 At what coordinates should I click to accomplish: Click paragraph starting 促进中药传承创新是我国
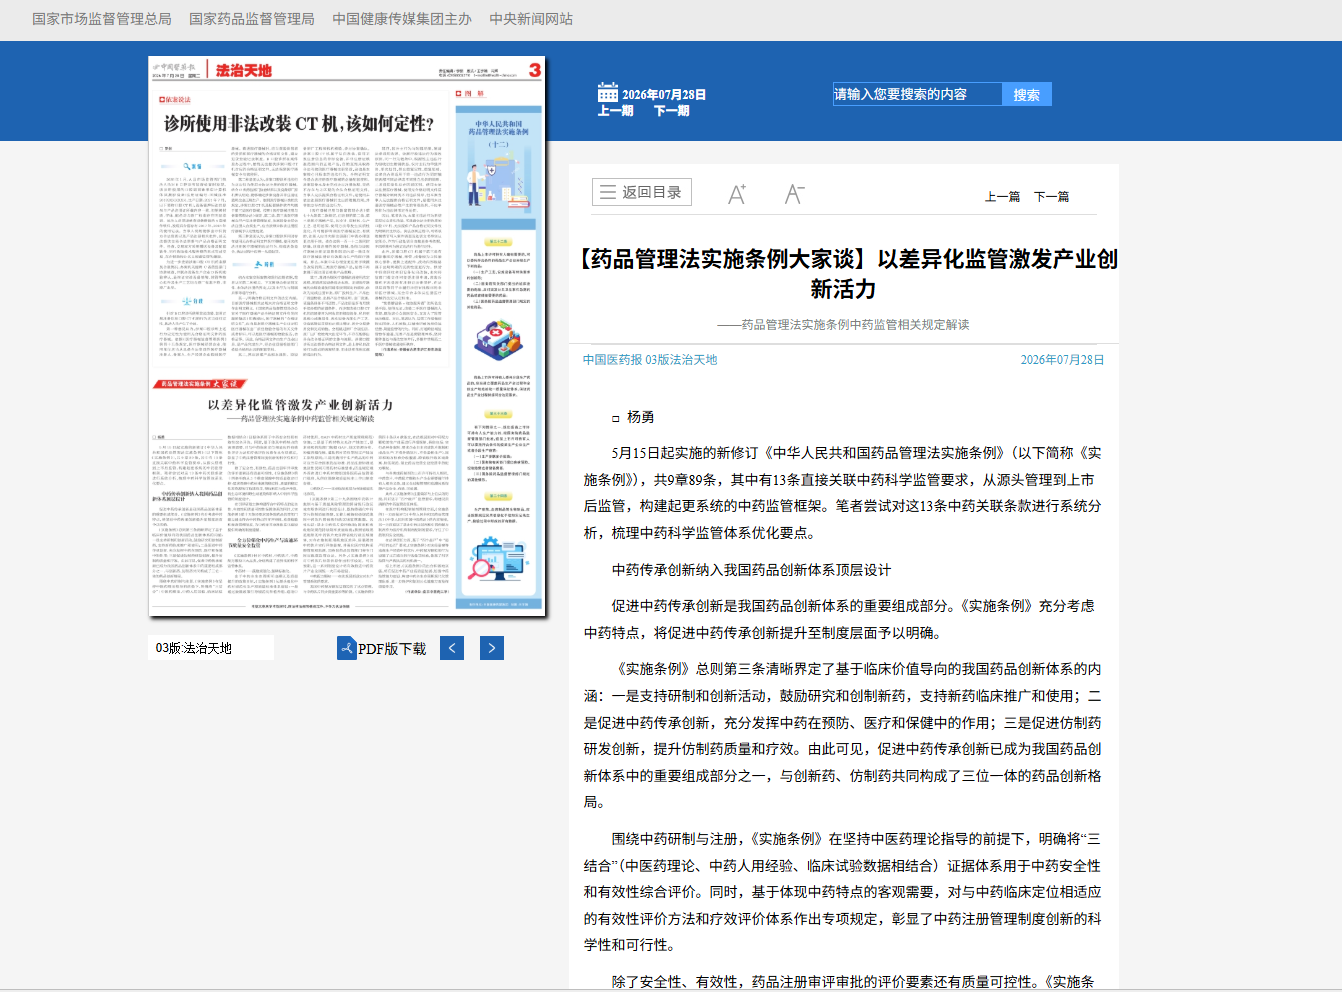pos(843,619)
